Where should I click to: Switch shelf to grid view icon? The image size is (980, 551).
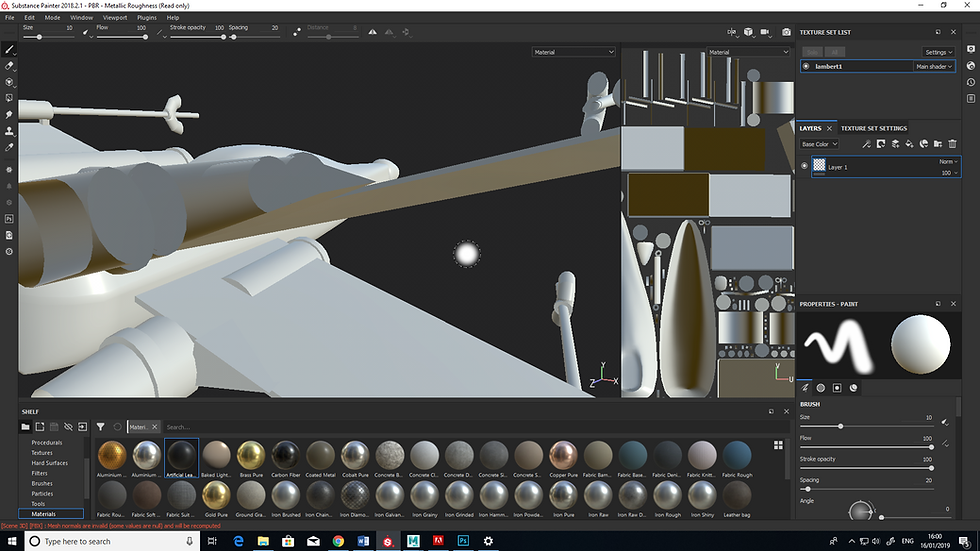(x=778, y=445)
